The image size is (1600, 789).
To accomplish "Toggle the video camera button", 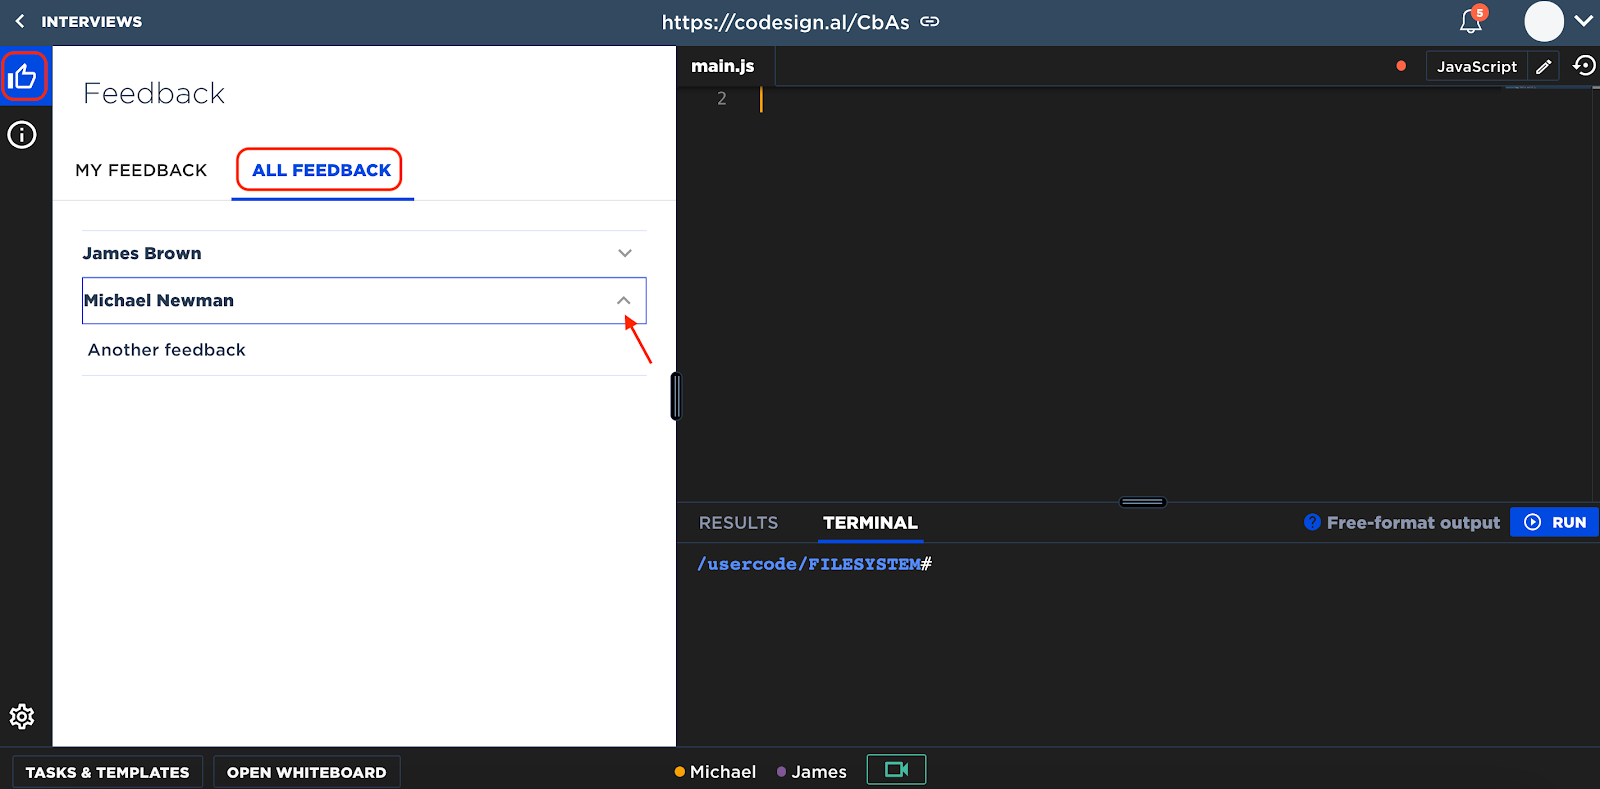I will click(896, 769).
